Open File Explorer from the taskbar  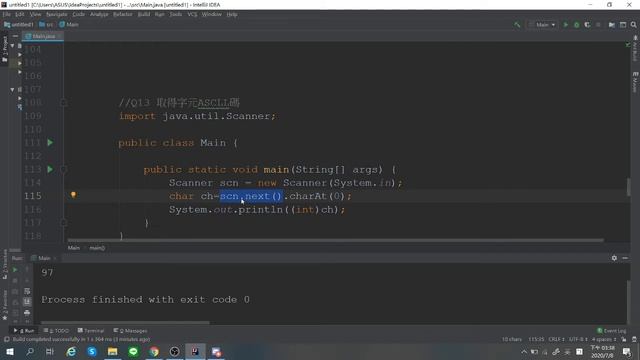[112, 351]
